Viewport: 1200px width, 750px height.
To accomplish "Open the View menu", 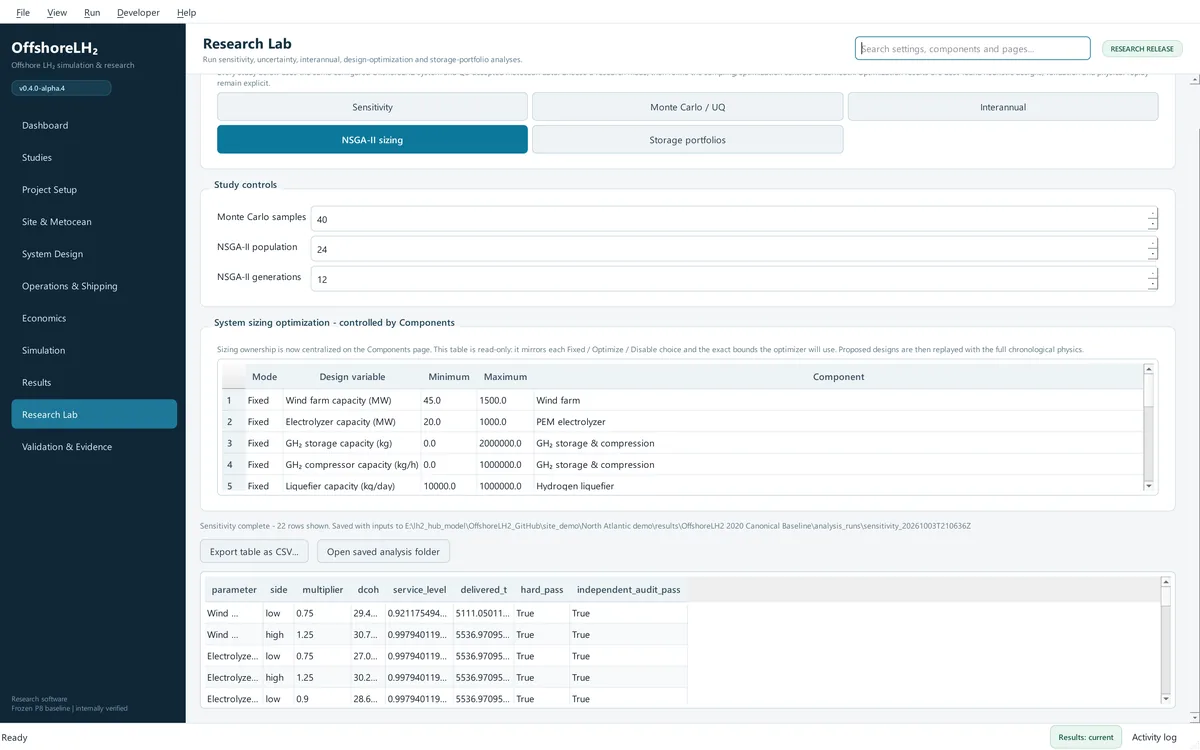I will [x=57, y=12].
